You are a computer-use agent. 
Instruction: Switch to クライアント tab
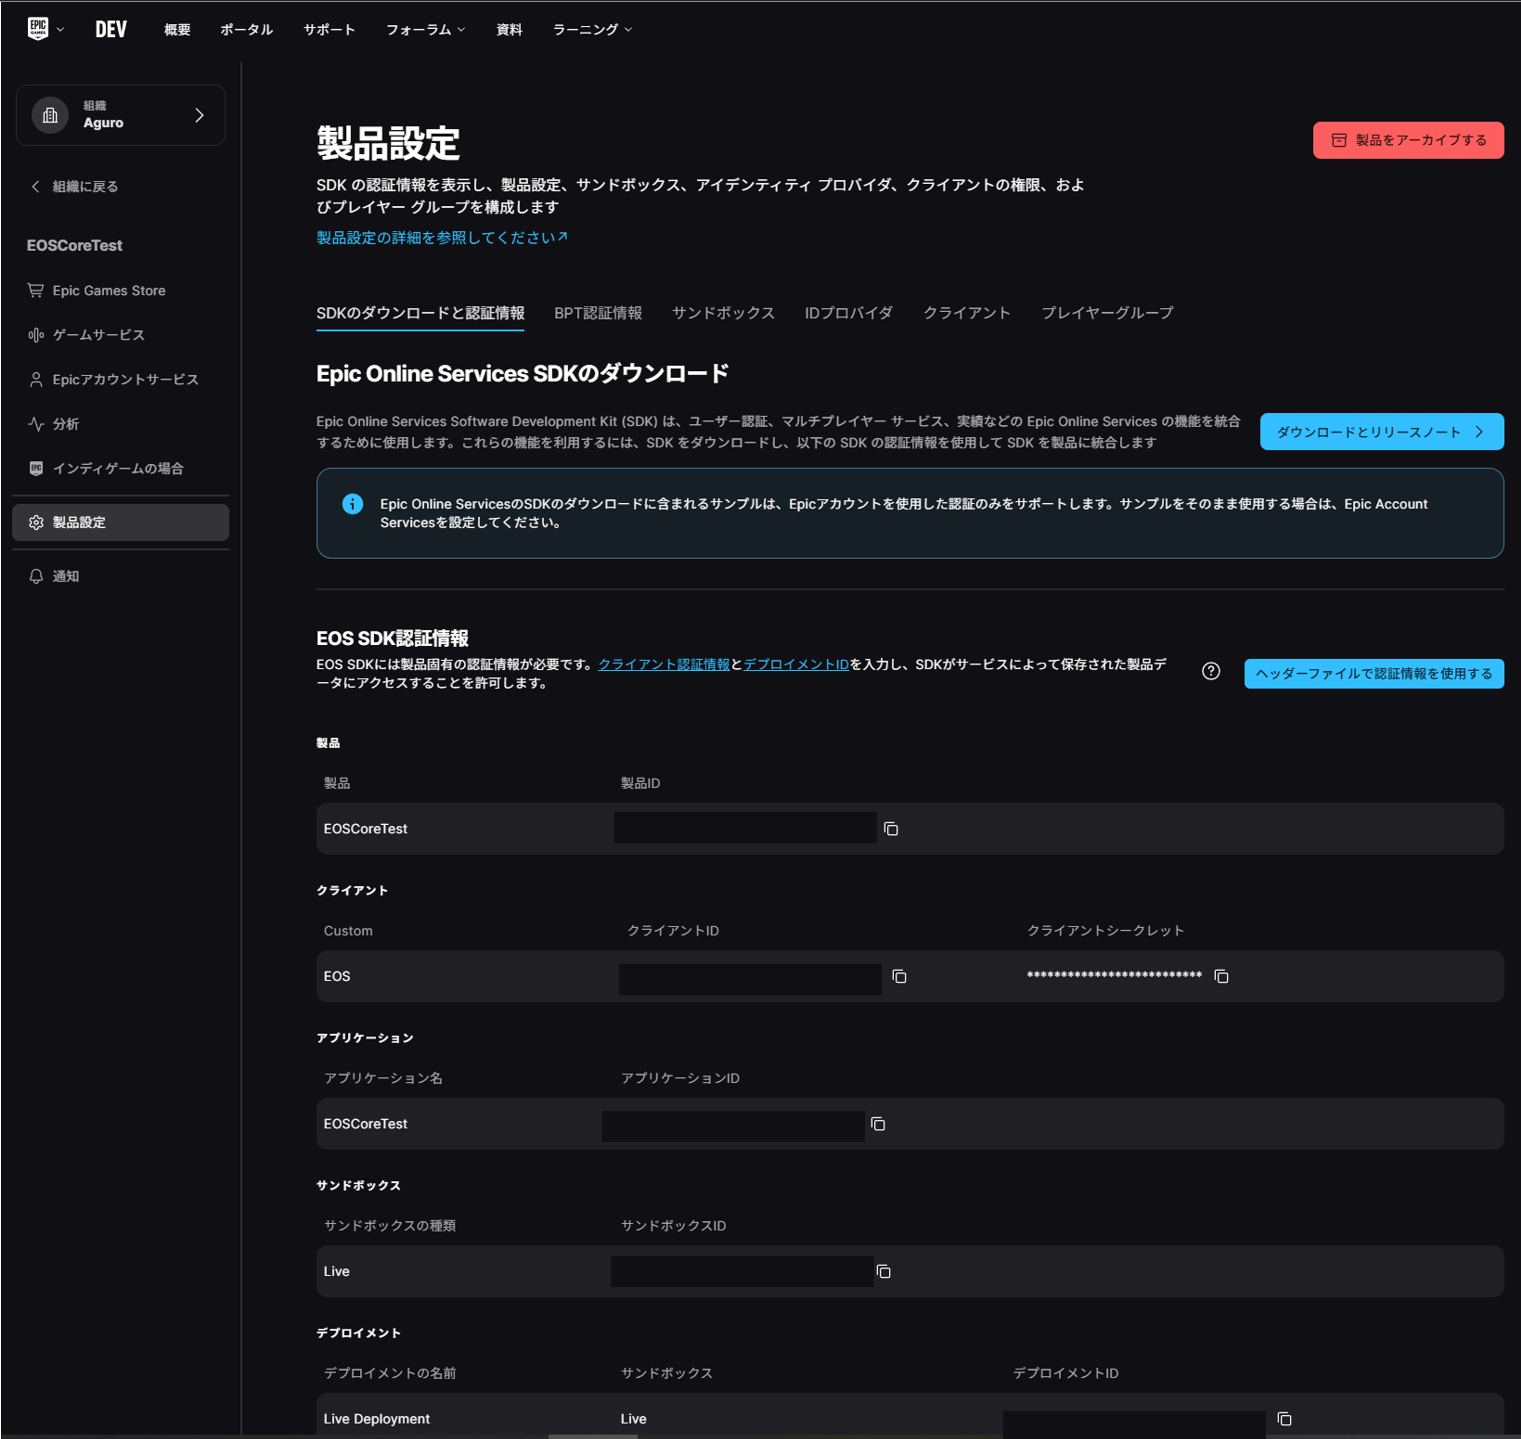pos(967,313)
